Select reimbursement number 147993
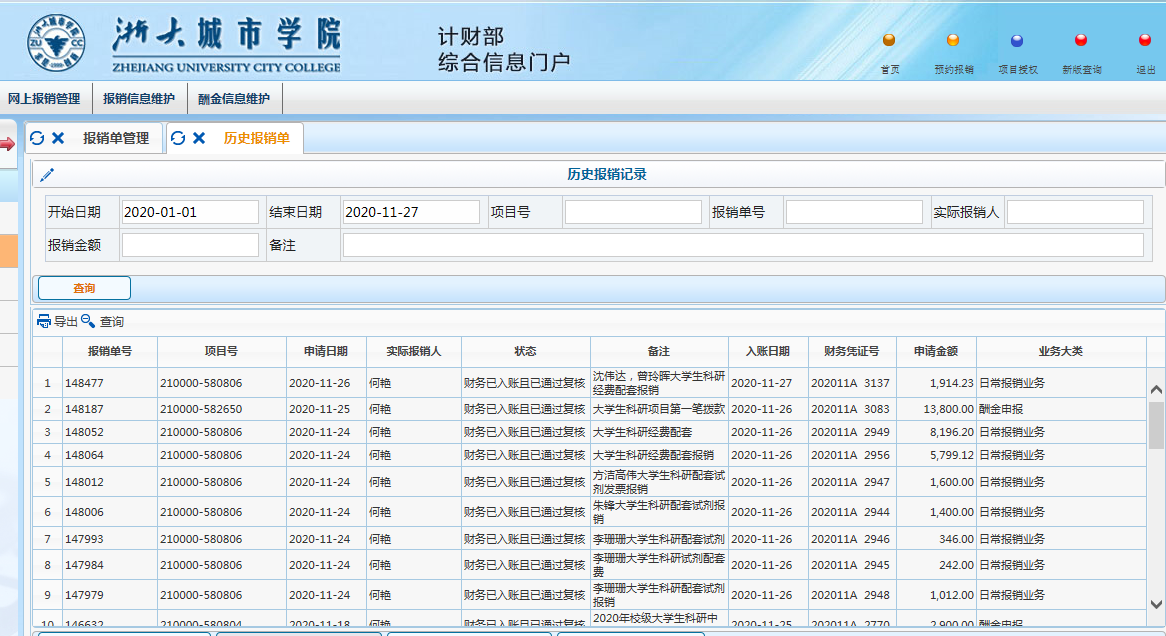This screenshot has height=636, width=1166. pyautogui.click(x=84, y=539)
